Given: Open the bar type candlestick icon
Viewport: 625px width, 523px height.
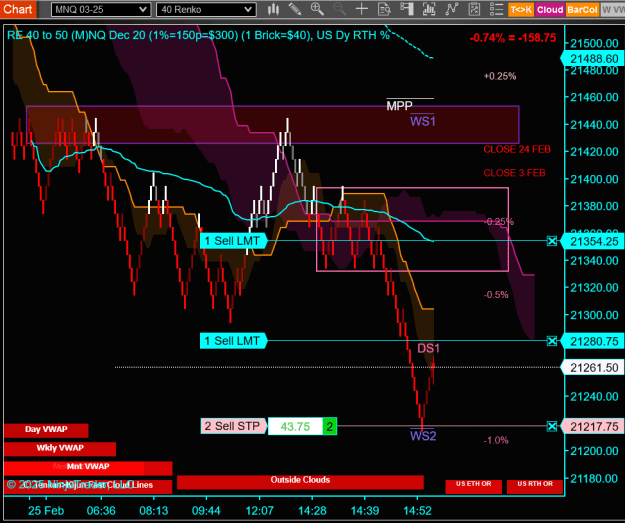Looking at the screenshot, I should point(273,9).
